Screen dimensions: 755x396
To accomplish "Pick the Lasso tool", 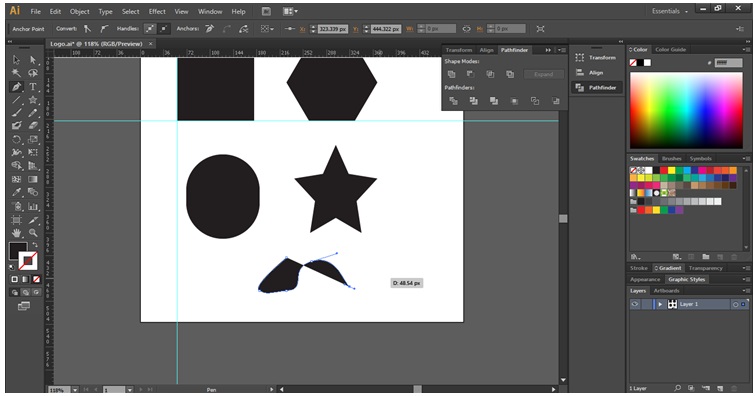I will click(33, 73).
